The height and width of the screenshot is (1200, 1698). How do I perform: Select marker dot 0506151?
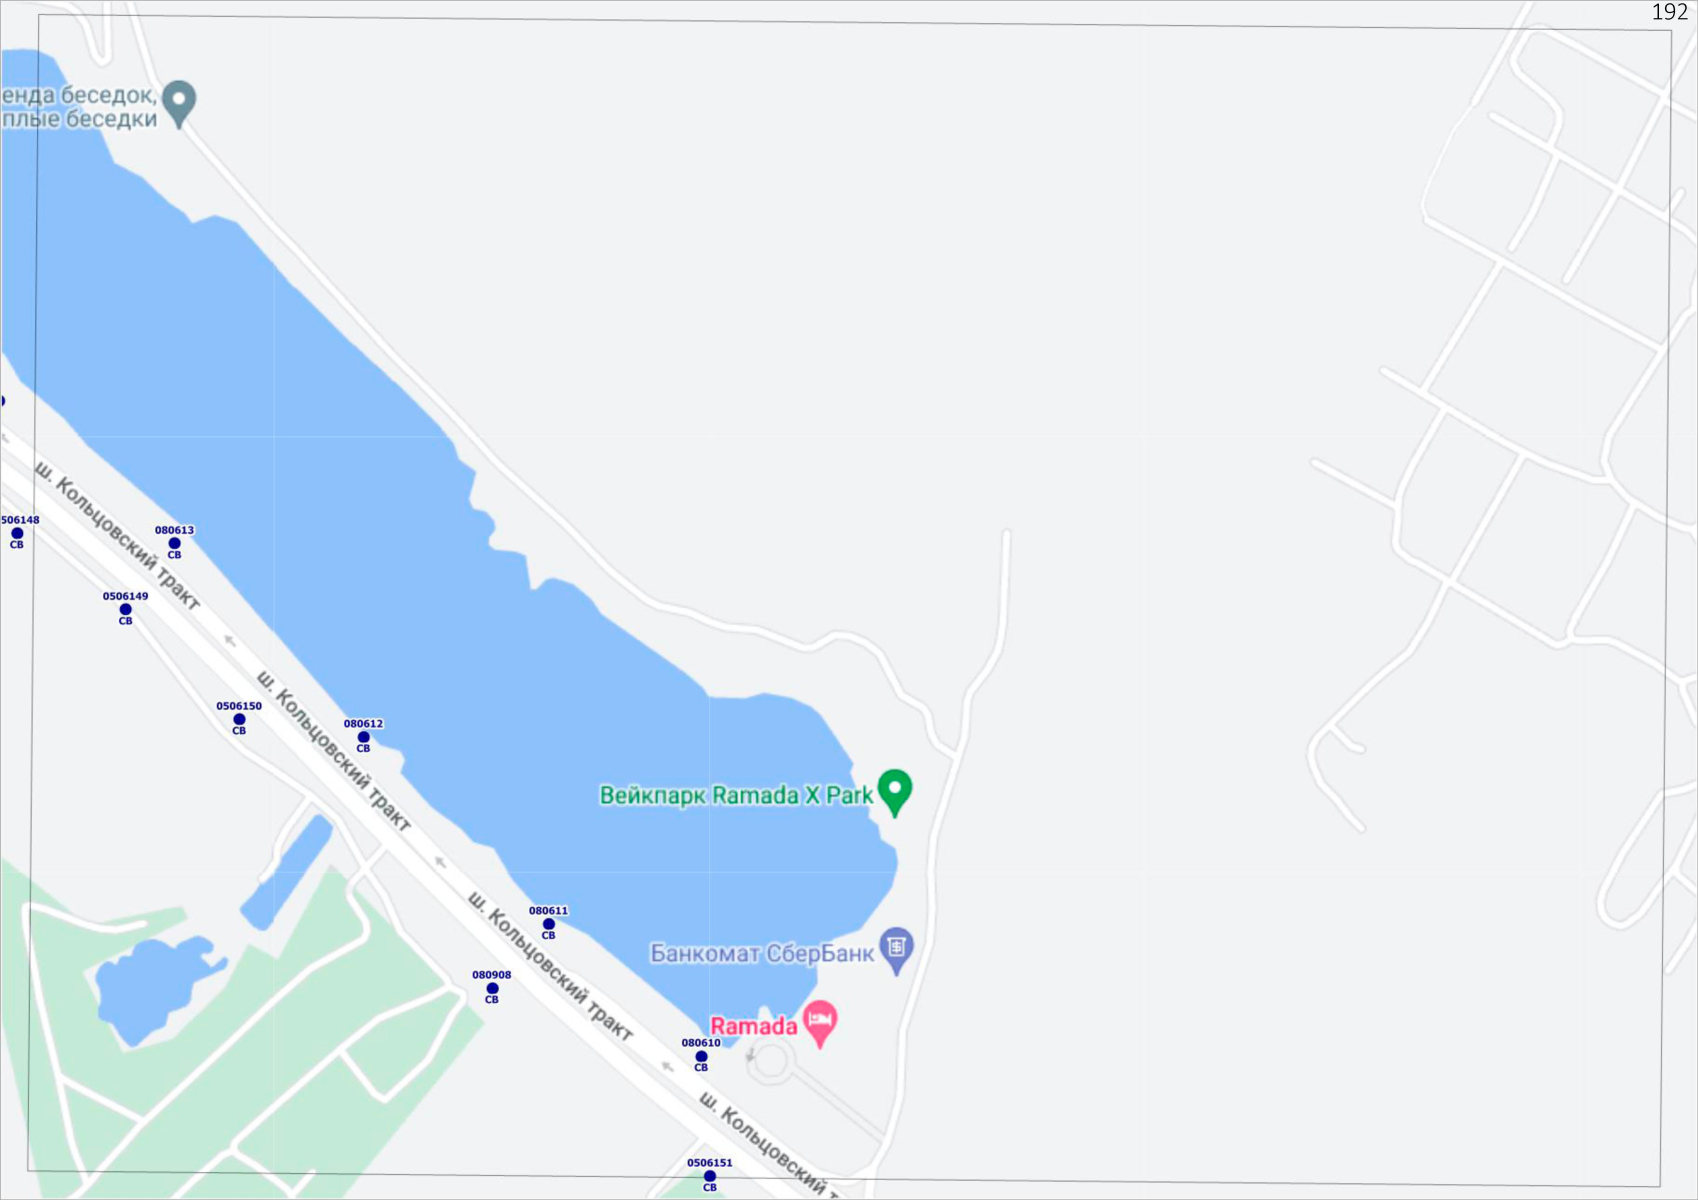tap(709, 1177)
